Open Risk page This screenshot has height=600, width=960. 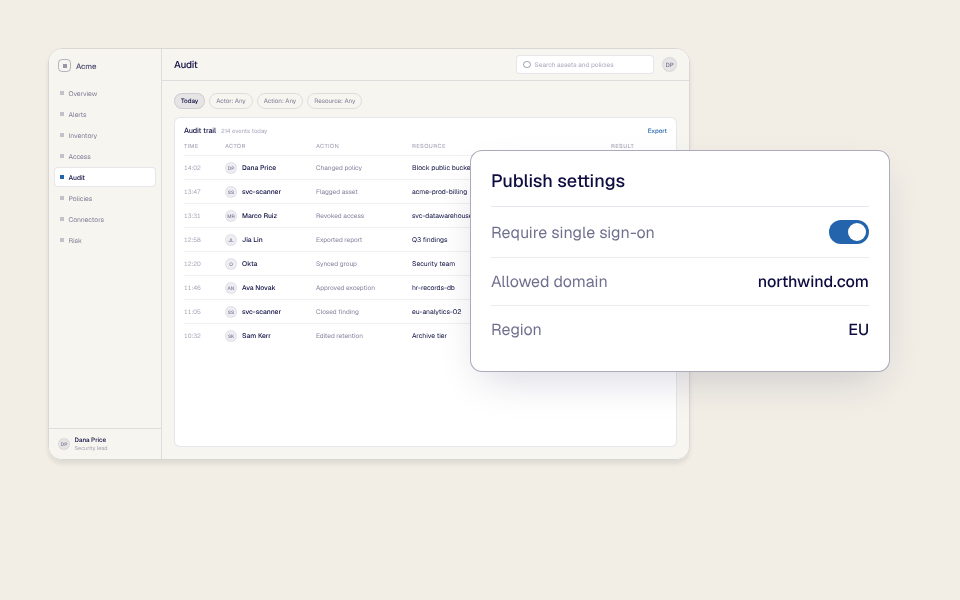point(105,240)
